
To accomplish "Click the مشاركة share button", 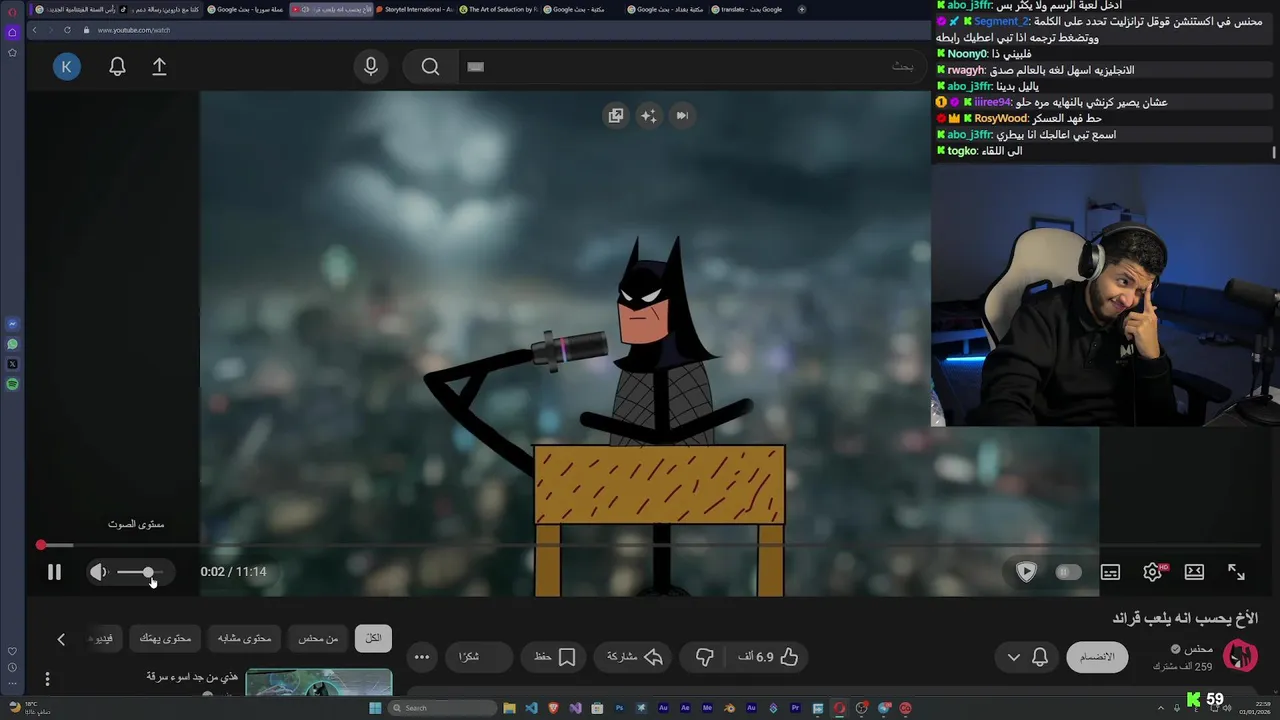I will (634, 657).
